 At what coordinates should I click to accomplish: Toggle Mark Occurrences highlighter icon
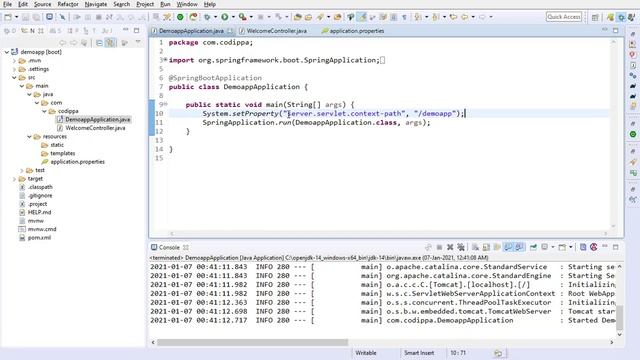(x=362, y=17)
